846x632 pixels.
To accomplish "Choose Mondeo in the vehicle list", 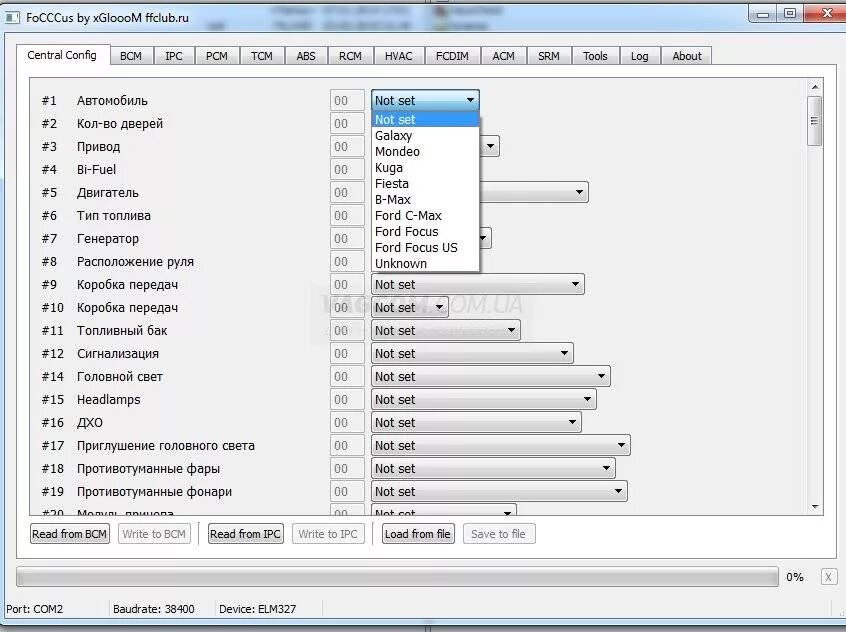I will pos(425,152).
